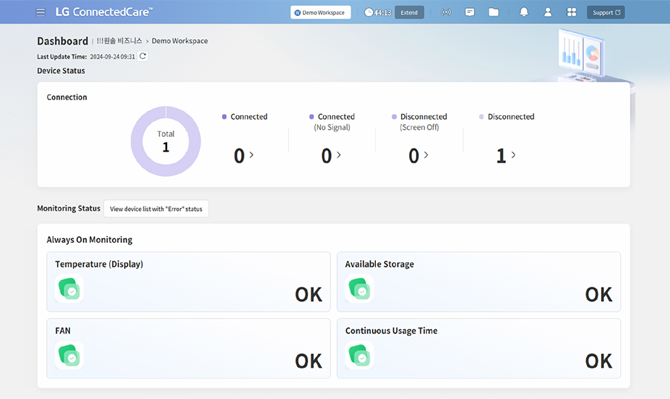Click the Disconnected (Screen Off) legend dot
This screenshot has height=399, width=670.
point(394,117)
